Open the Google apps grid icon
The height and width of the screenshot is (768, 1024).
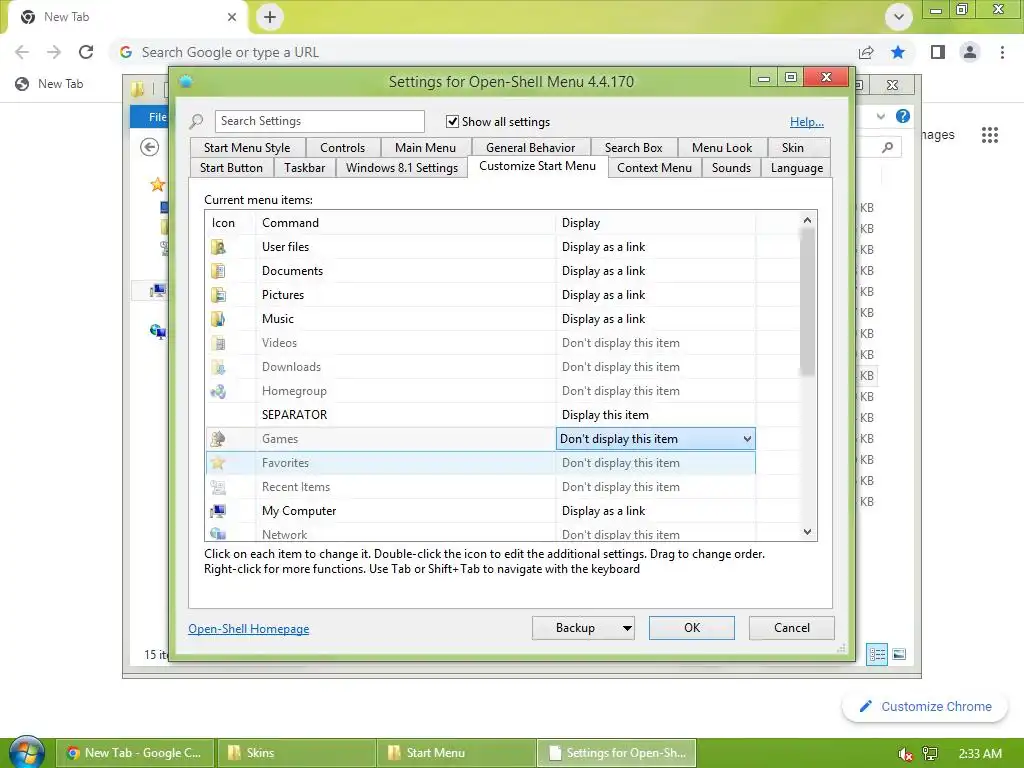[x=989, y=135]
